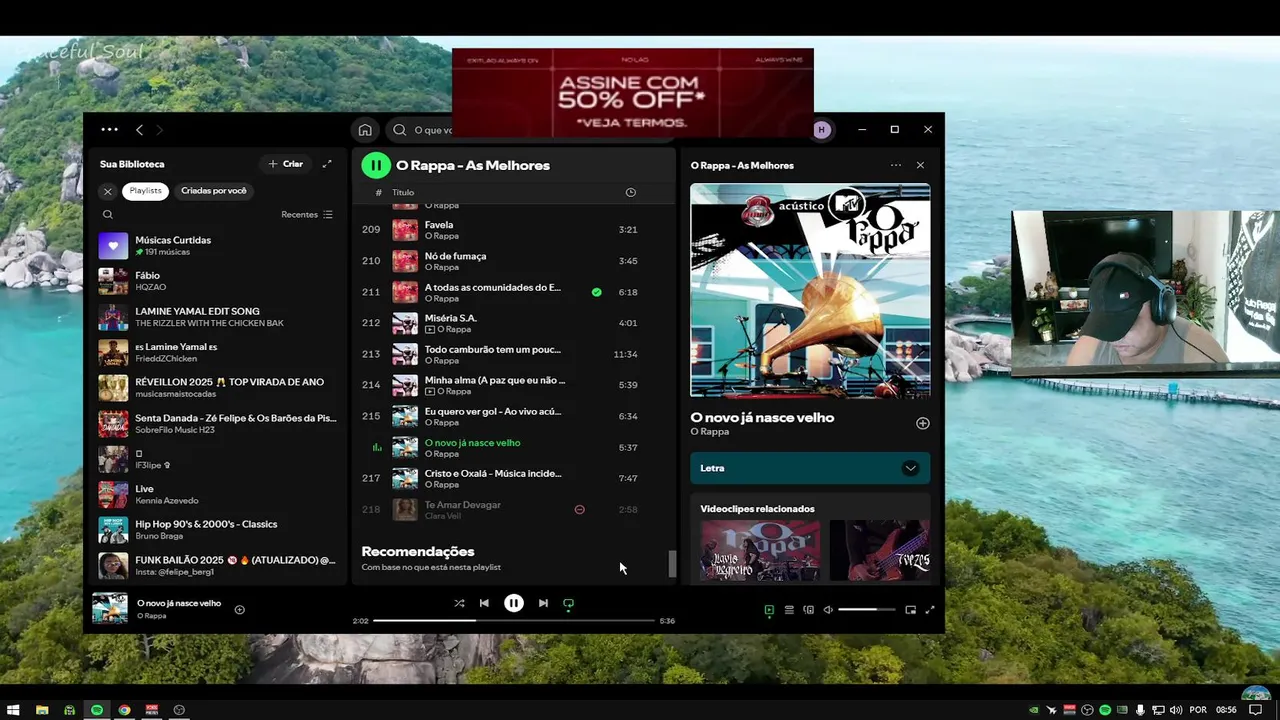1280x720 pixels.
Task: Toggle the Now Playing view button
Action: 769,610
